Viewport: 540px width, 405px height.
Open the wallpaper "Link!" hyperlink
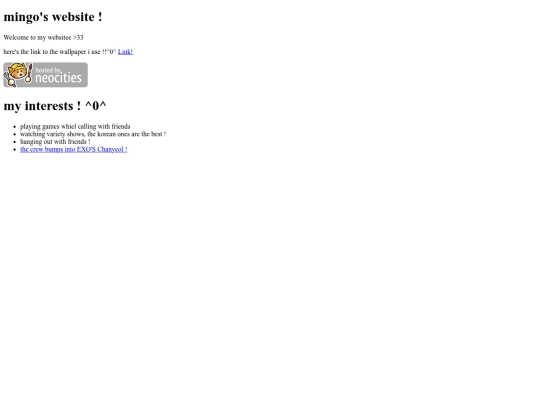tap(125, 52)
